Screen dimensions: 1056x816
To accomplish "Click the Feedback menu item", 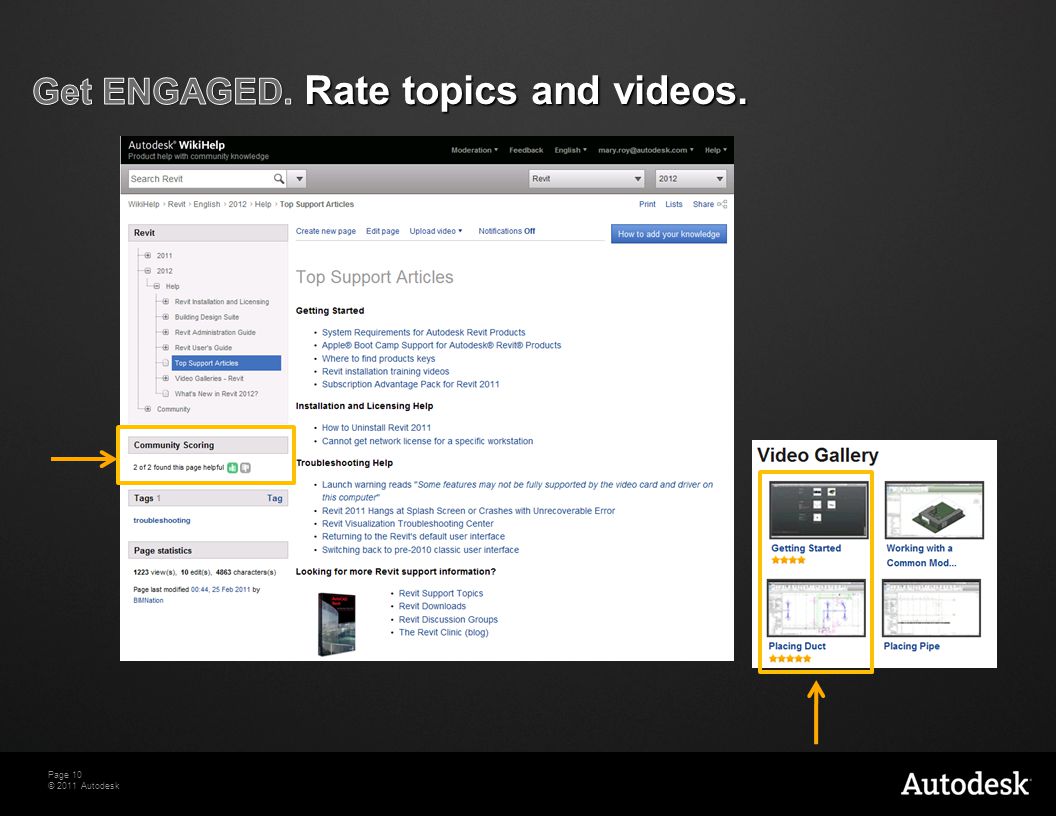I will pyautogui.click(x=526, y=150).
